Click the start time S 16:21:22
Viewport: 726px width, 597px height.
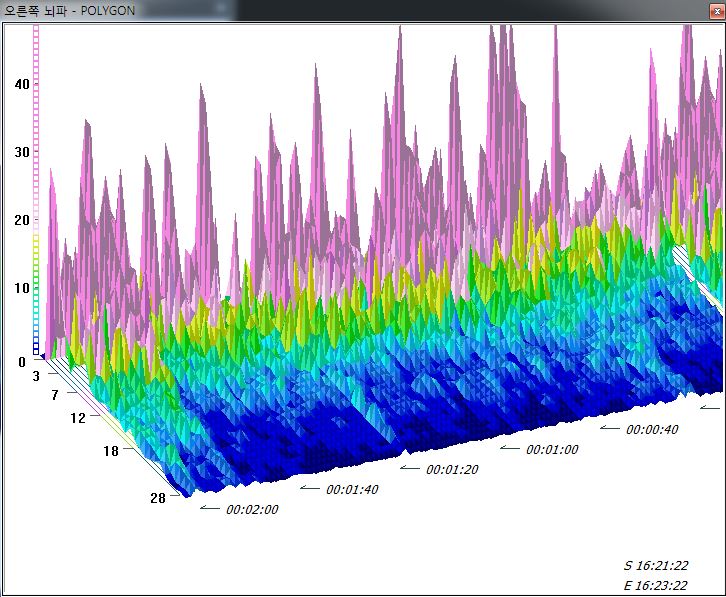(656, 566)
